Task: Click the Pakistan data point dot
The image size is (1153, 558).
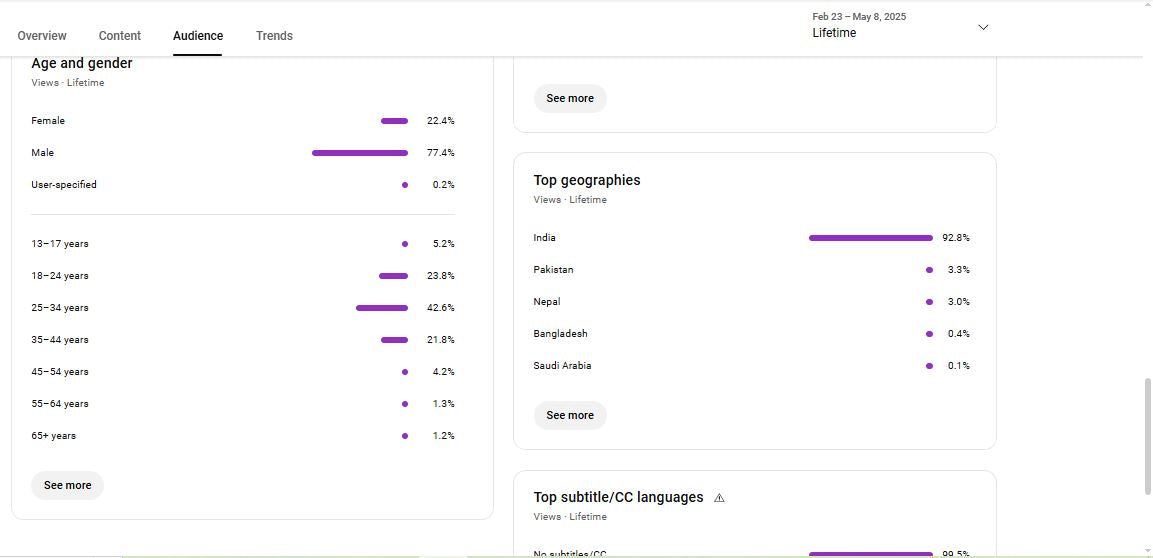Action: pyautogui.click(x=929, y=270)
